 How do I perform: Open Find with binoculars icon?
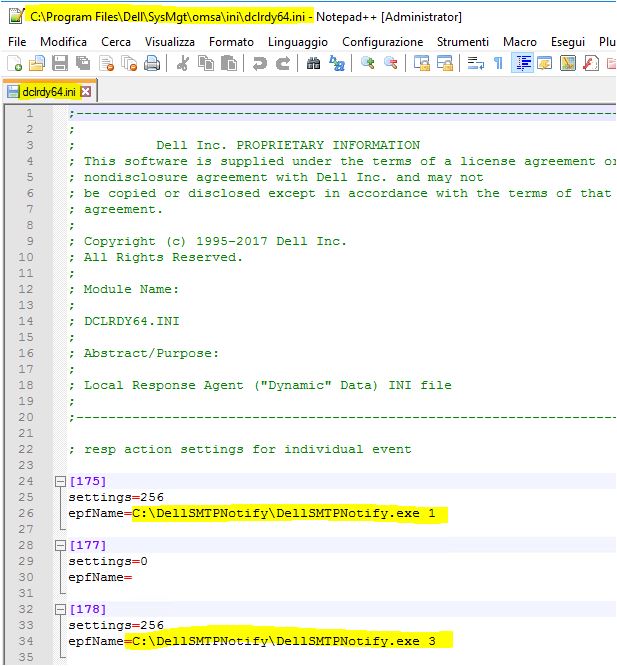(313, 64)
